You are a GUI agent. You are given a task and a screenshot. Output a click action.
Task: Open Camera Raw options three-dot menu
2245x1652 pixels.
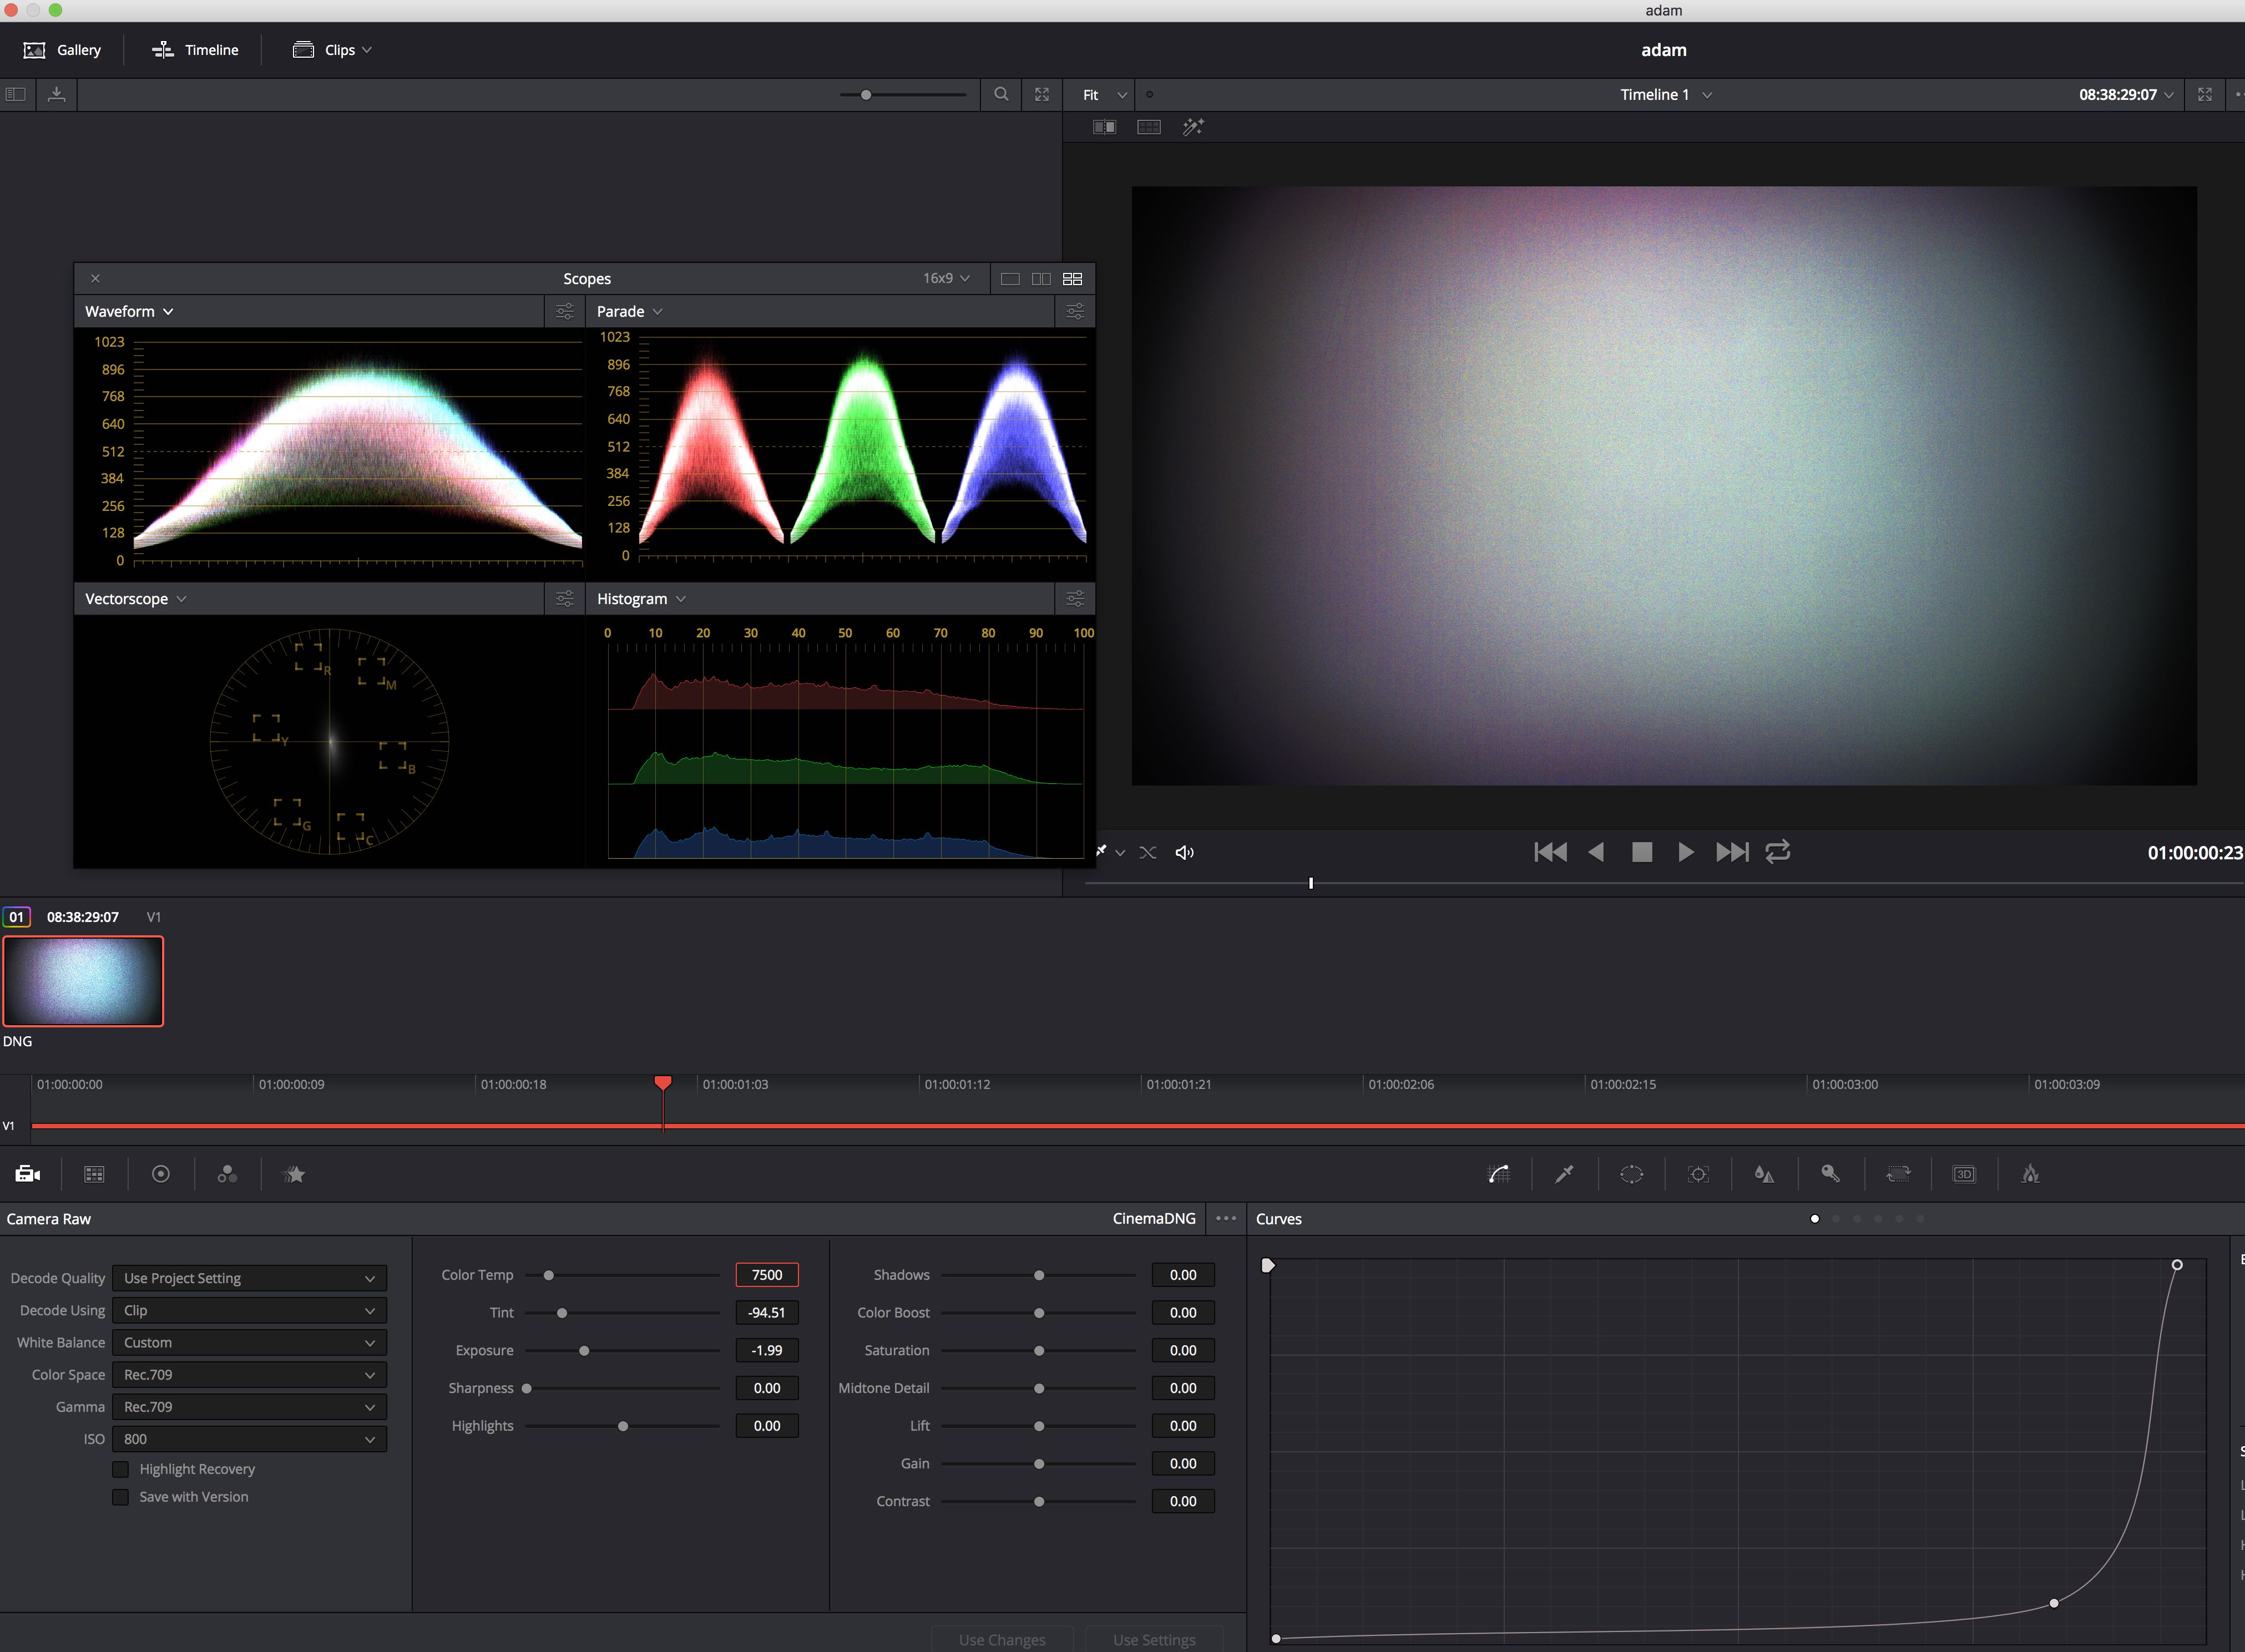point(1226,1218)
